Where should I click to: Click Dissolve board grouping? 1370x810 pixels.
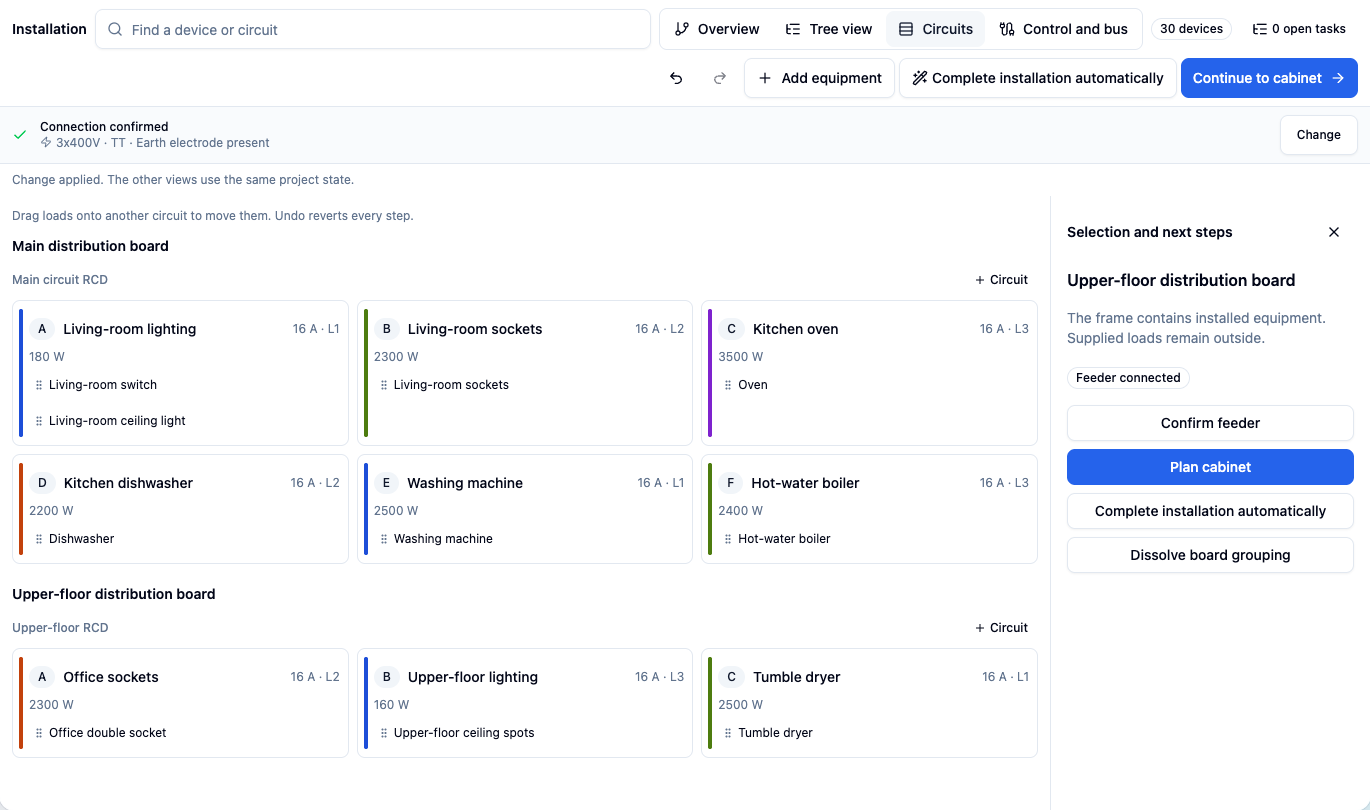click(x=1210, y=555)
